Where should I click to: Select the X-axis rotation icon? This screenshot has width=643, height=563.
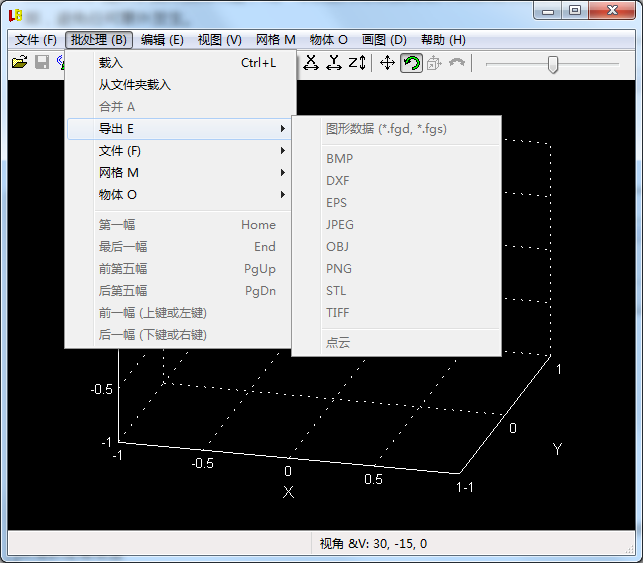(311, 63)
